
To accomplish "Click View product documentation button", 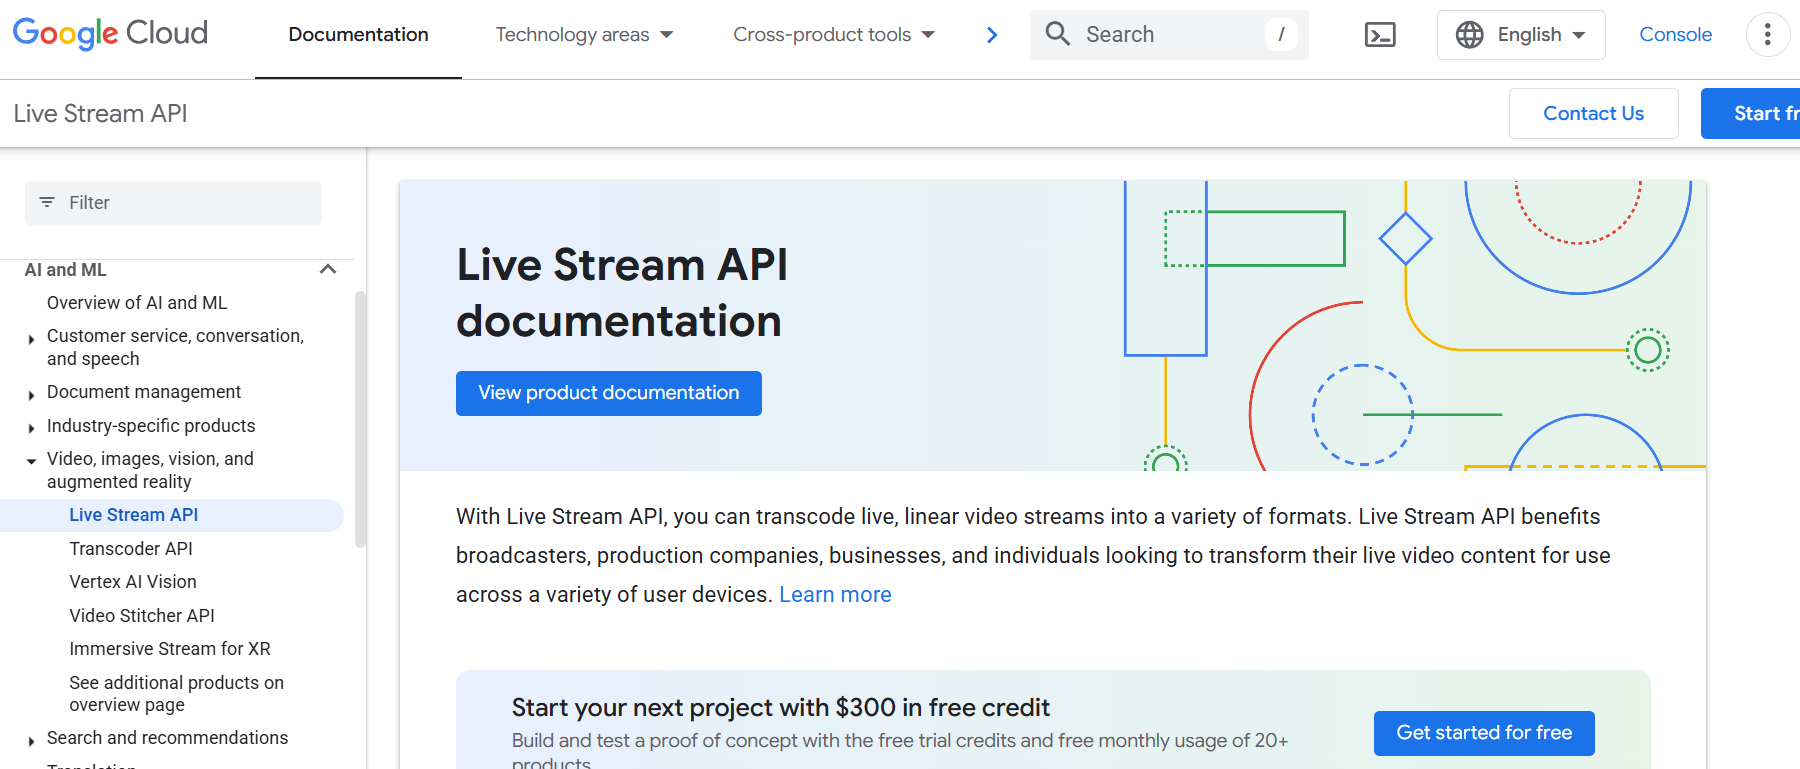I will (x=609, y=393).
